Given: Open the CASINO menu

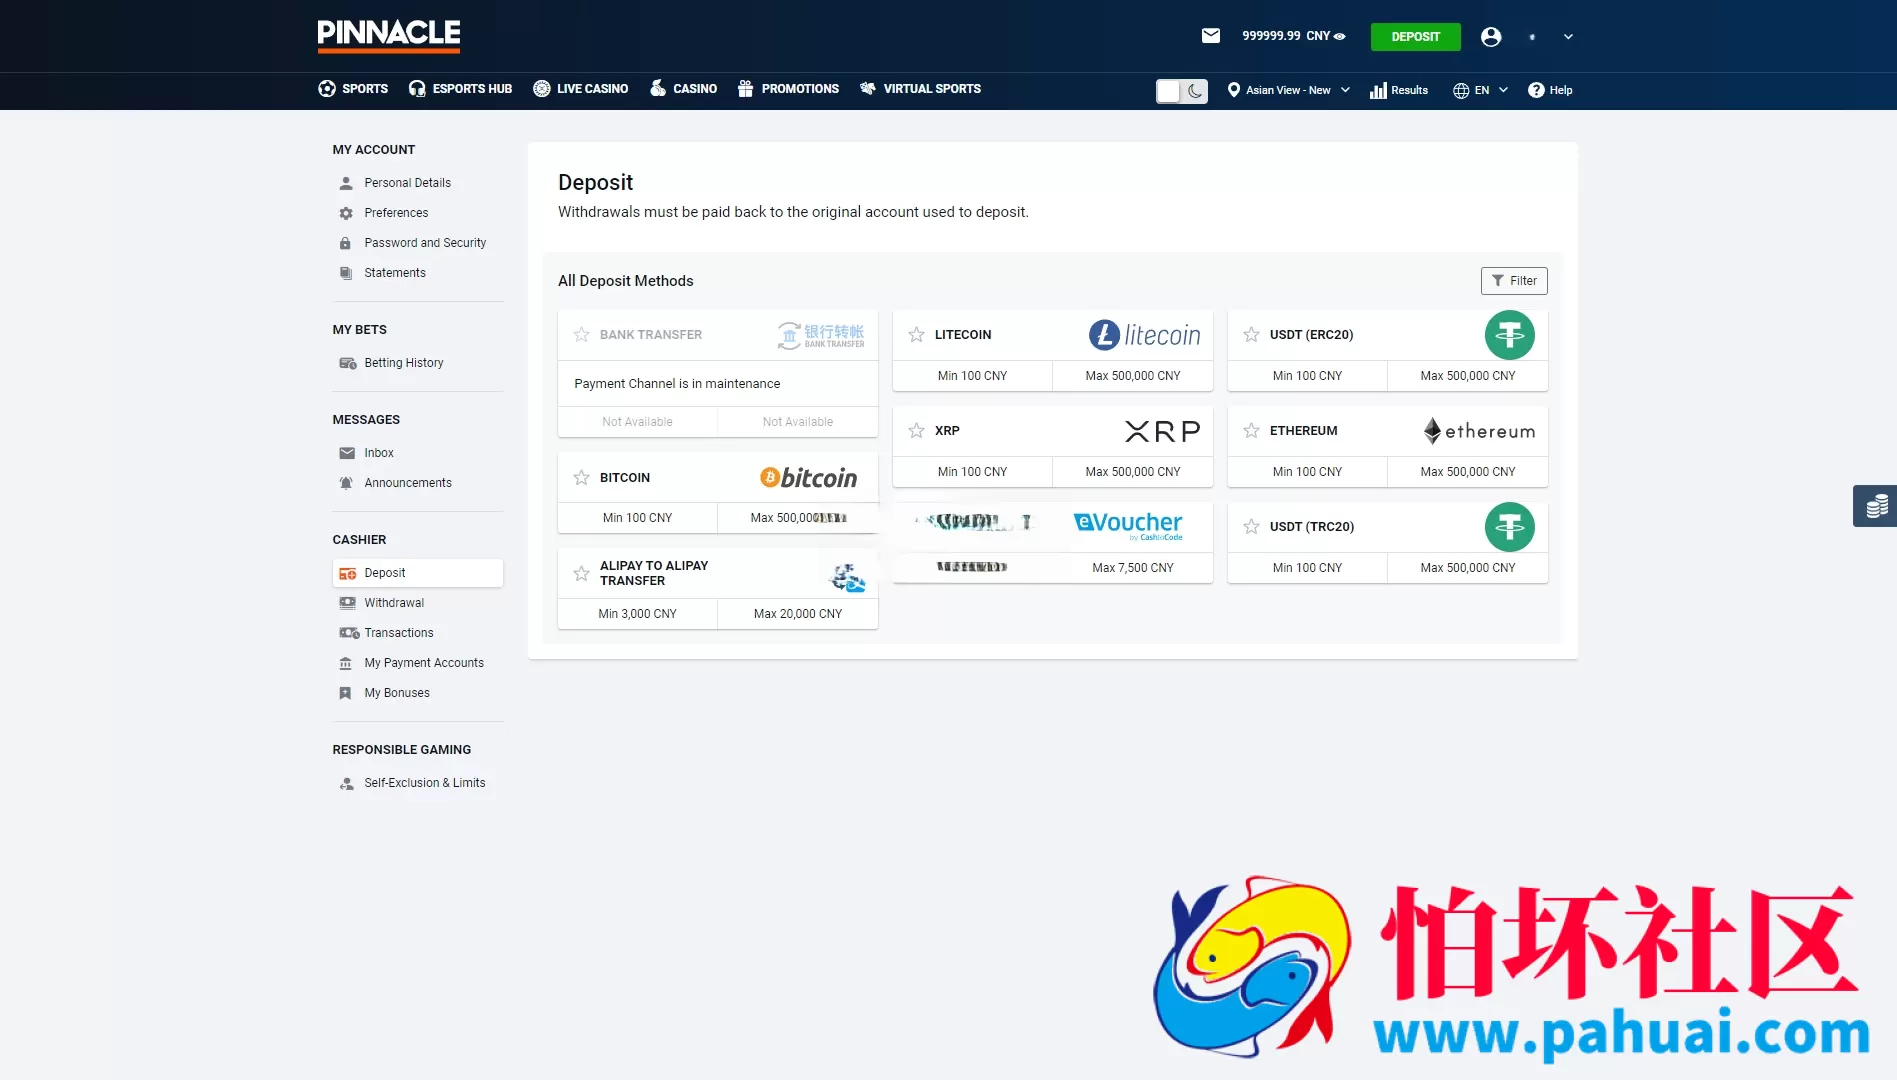Looking at the screenshot, I should [x=683, y=89].
